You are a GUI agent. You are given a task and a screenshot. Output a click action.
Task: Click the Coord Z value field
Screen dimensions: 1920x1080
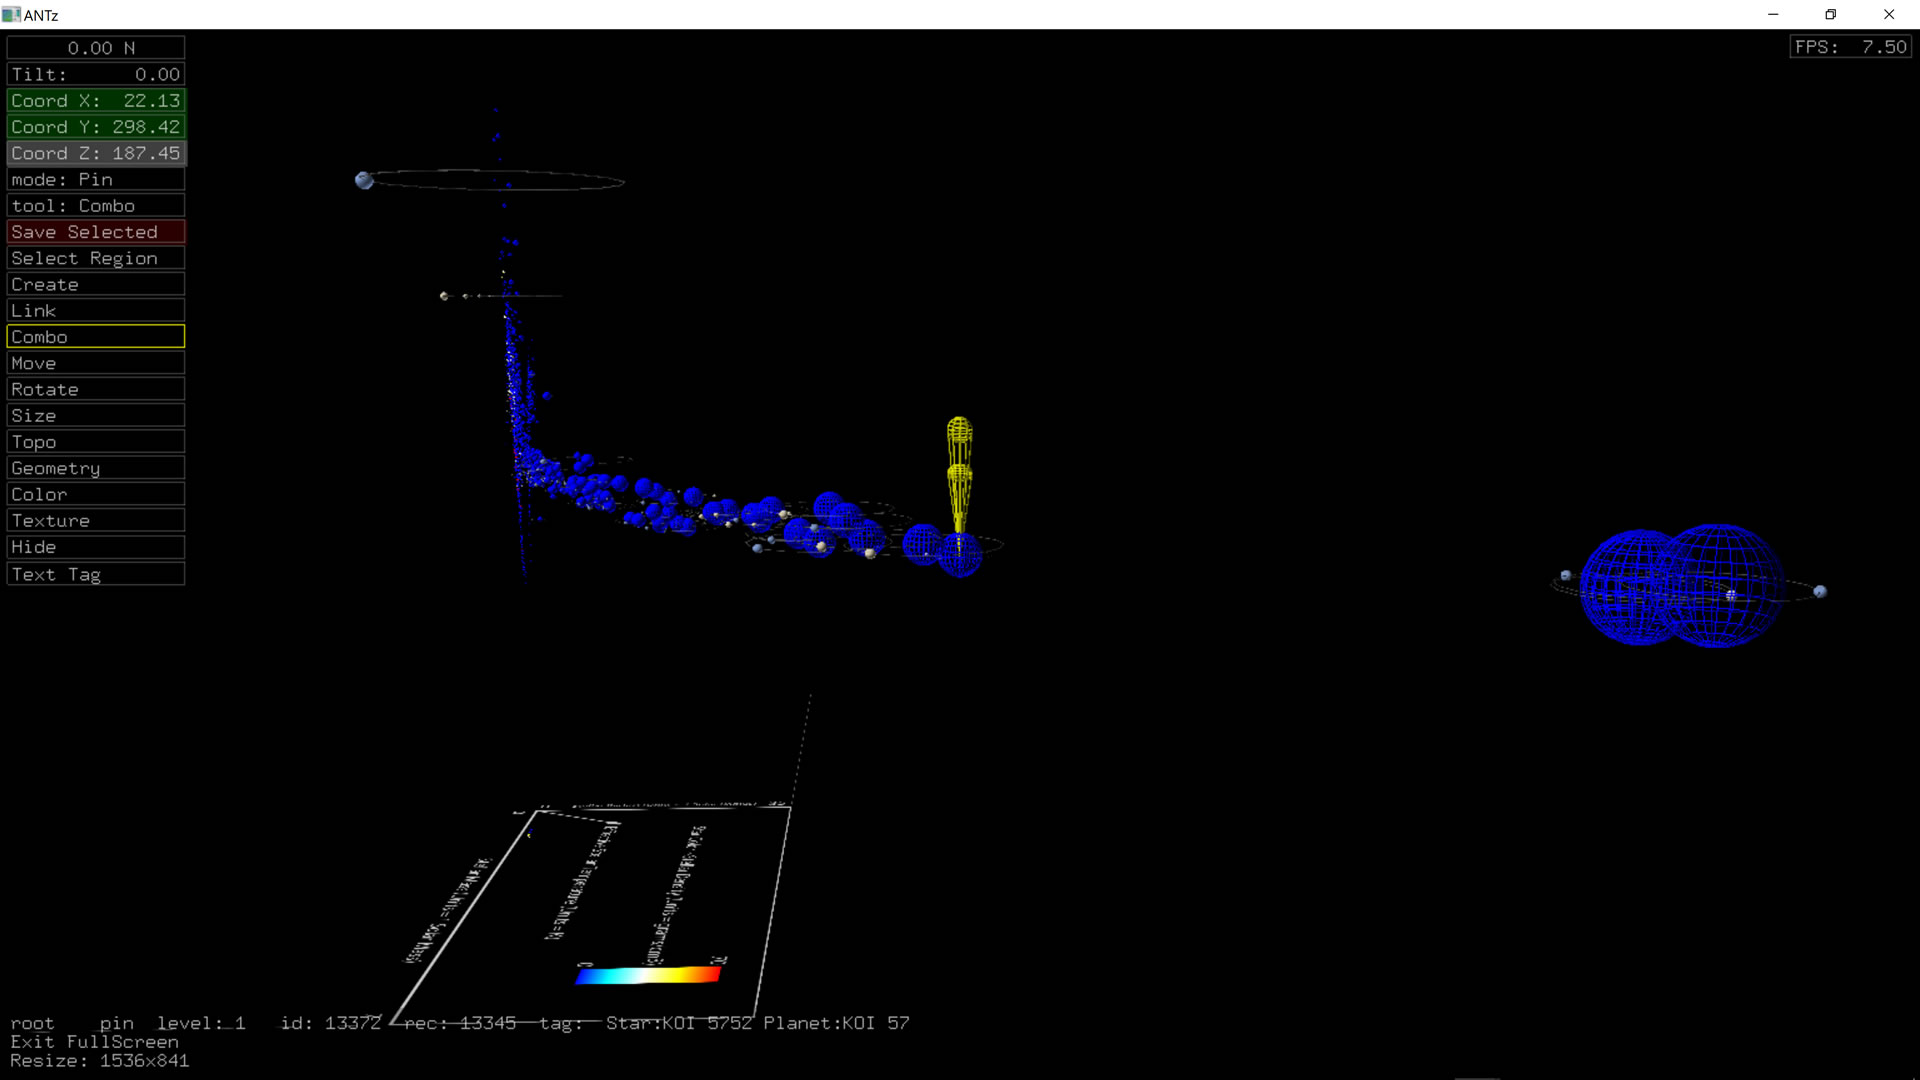(96, 153)
